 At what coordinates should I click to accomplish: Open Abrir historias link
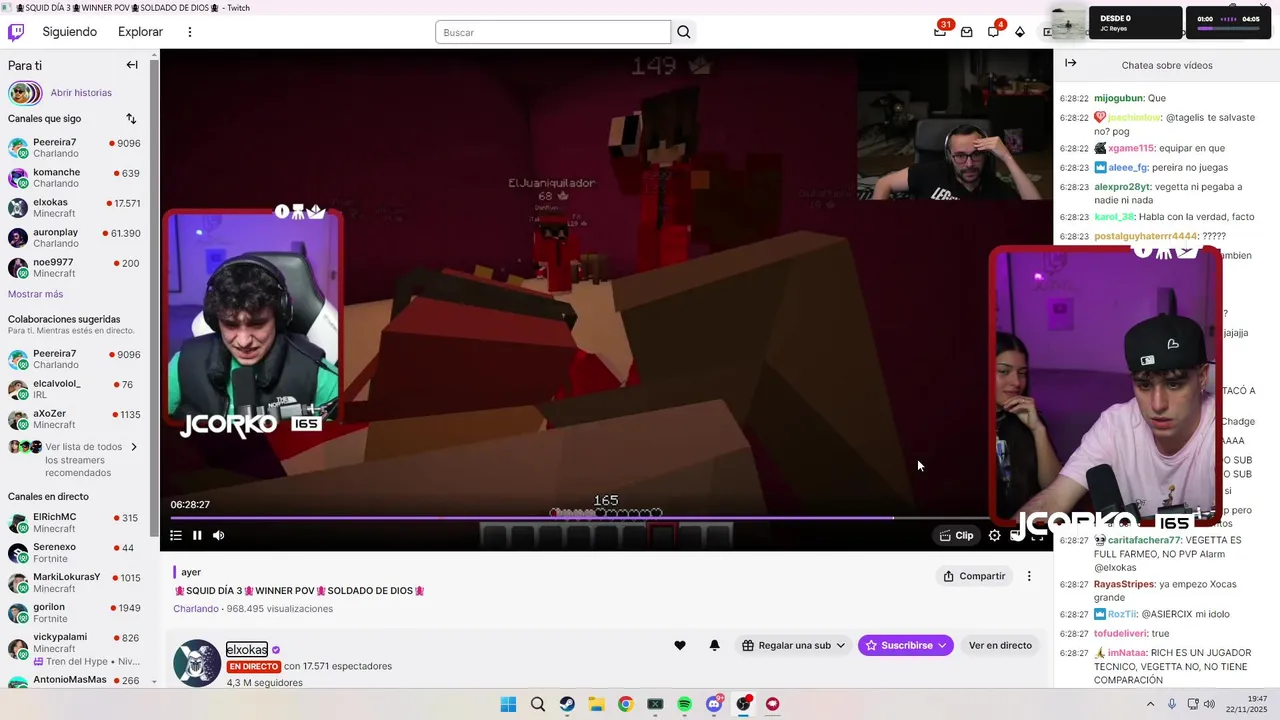click(81, 93)
